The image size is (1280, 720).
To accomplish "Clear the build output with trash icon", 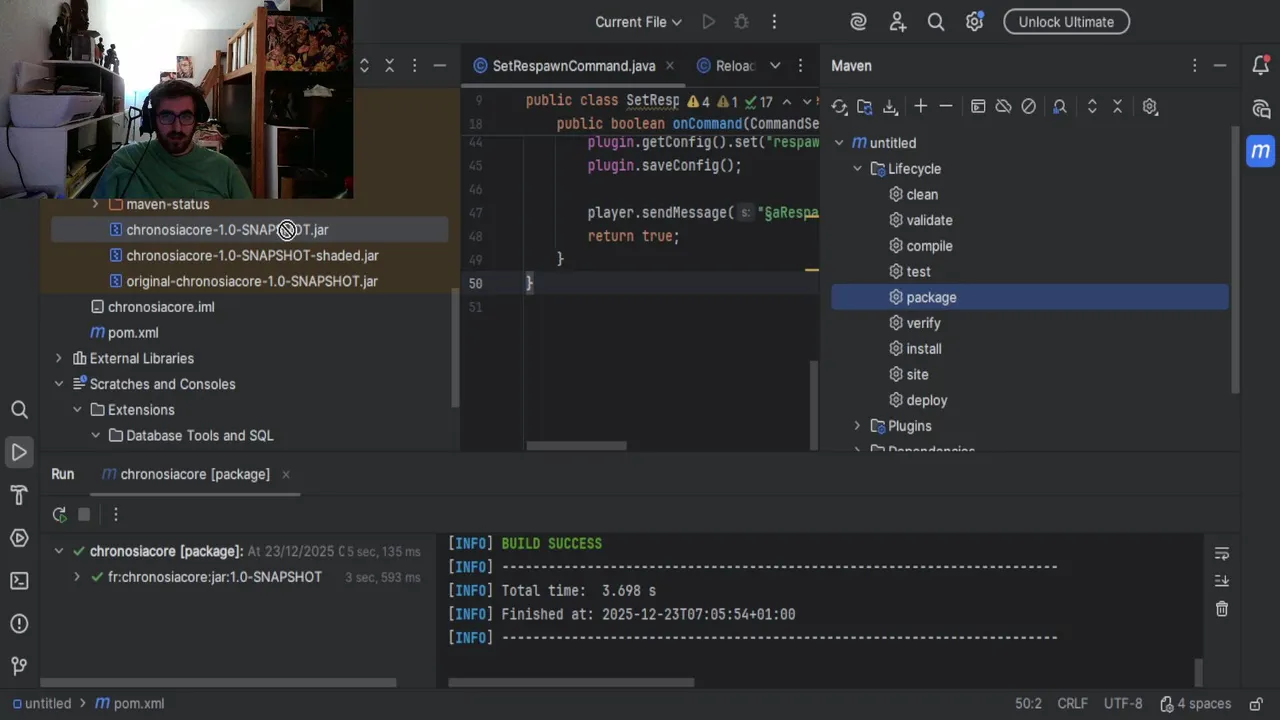I will click(1221, 608).
